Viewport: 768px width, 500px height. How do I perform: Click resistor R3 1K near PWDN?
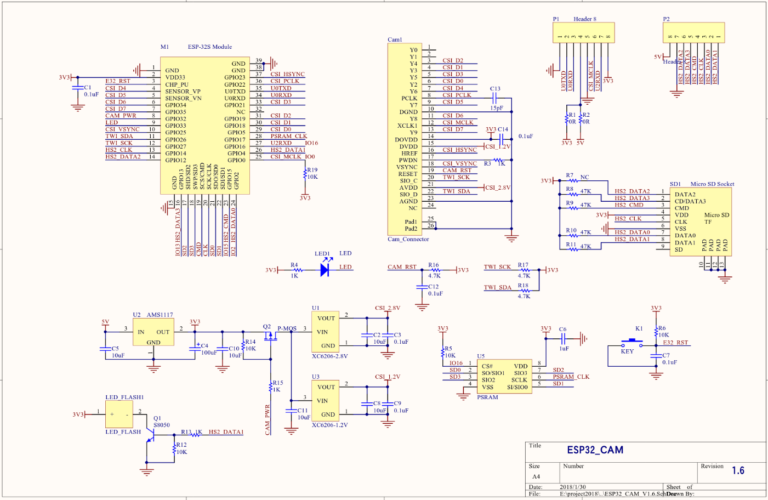[499, 160]
